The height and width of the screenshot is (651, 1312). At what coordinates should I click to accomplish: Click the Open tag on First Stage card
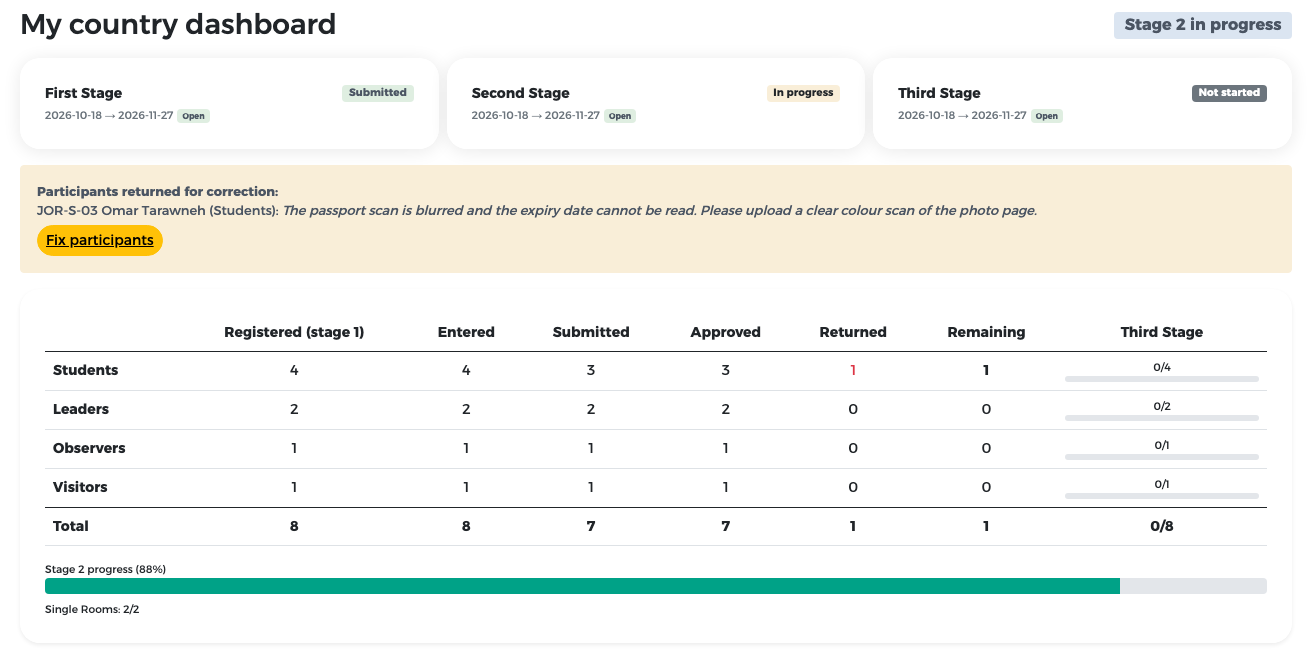pos(194,116)
